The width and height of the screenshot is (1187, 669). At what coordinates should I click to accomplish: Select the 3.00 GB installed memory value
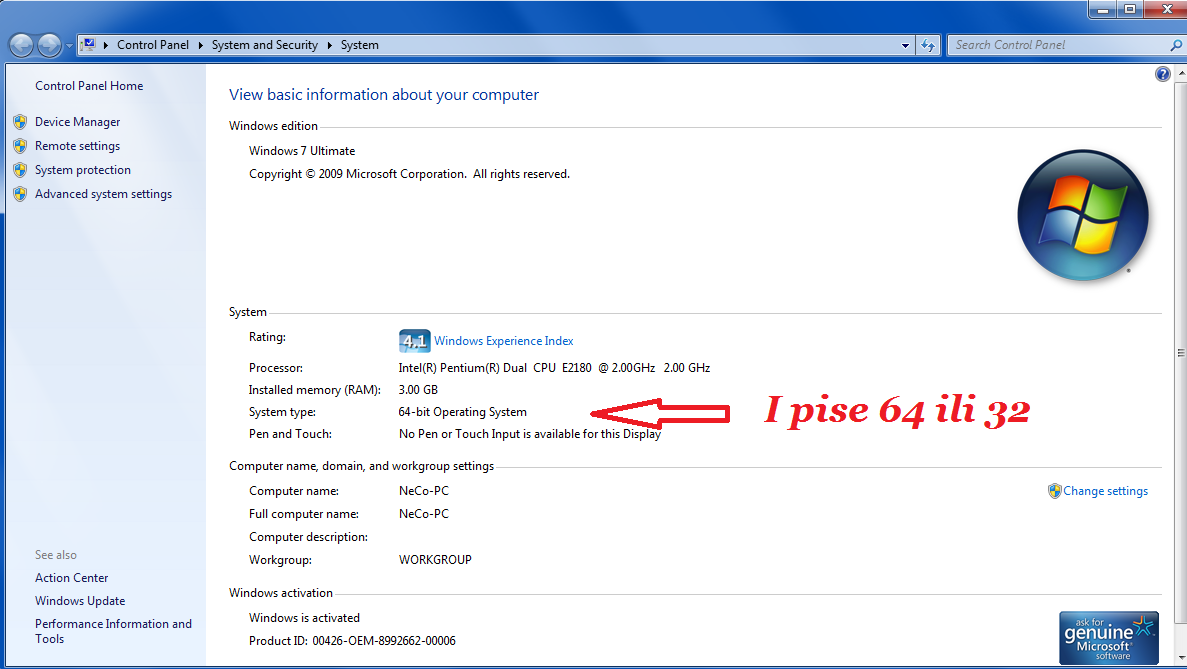(x=418, y=390)
